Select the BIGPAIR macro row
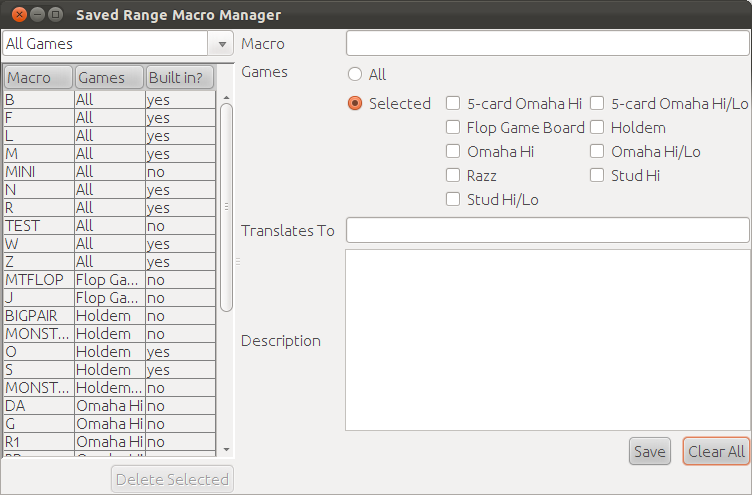Screen dimensions: 752x495 110,316
